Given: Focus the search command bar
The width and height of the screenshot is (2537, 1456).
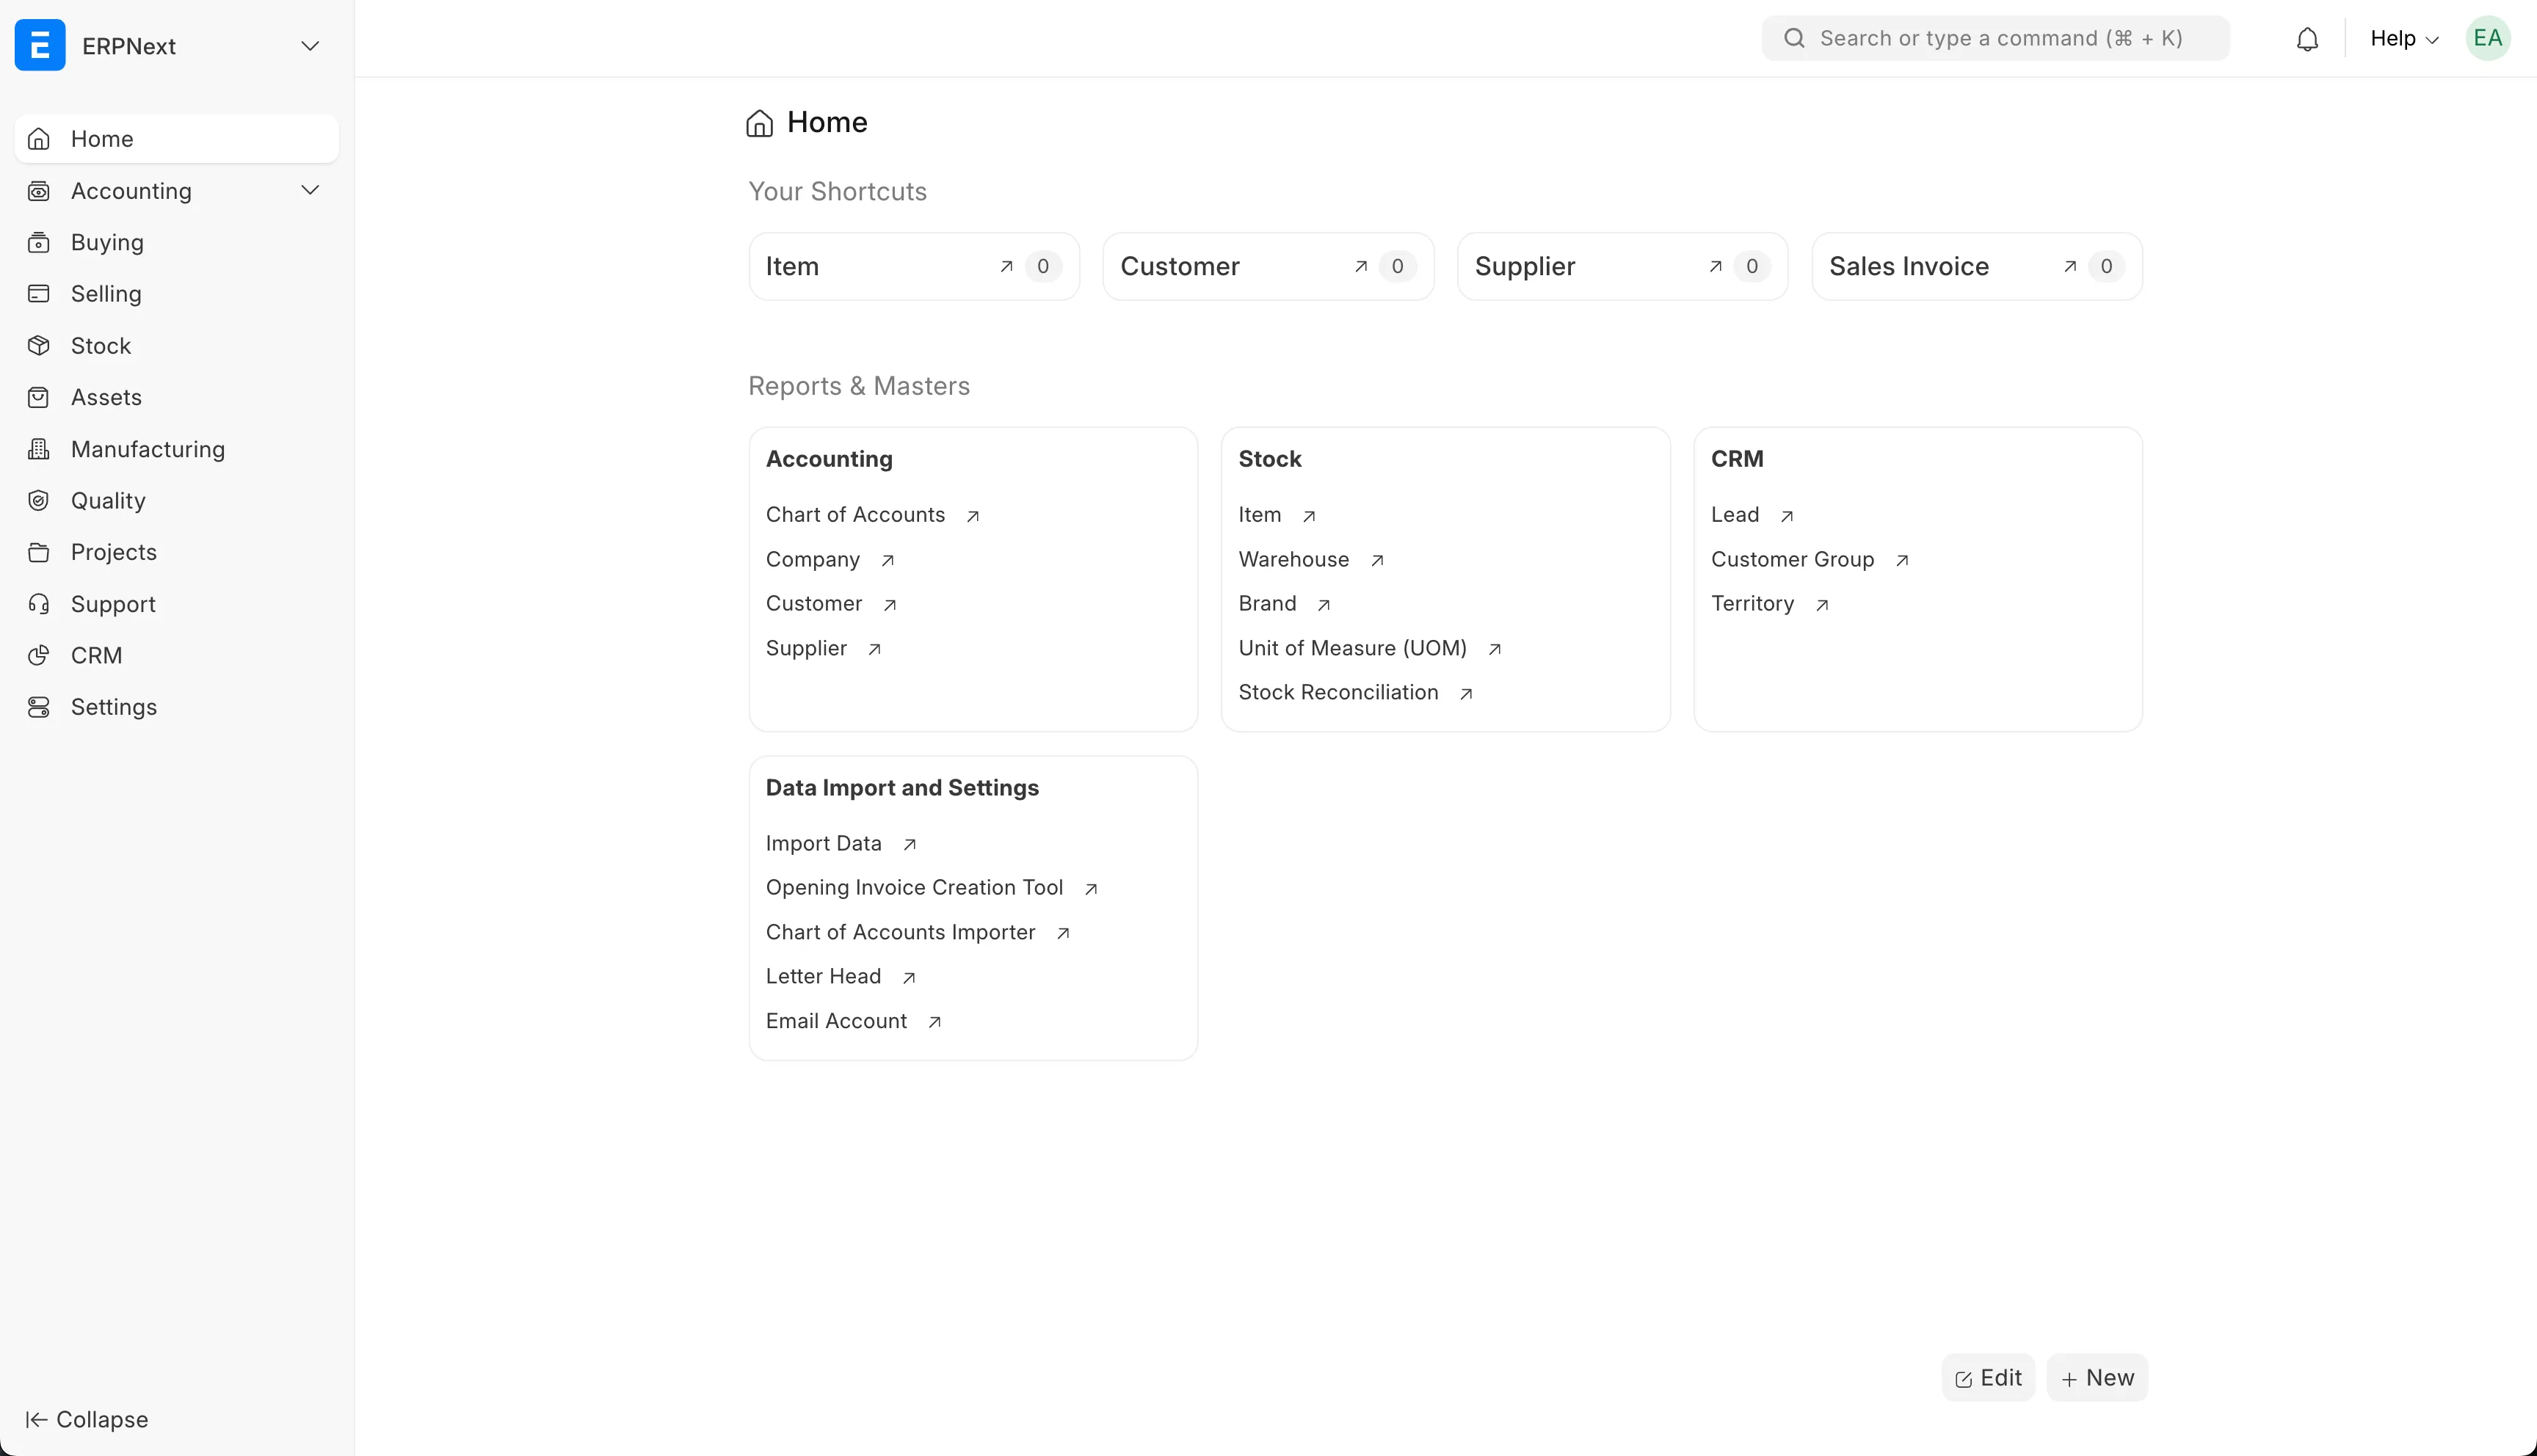Looking at the screenshot, I should (1995, 38).
